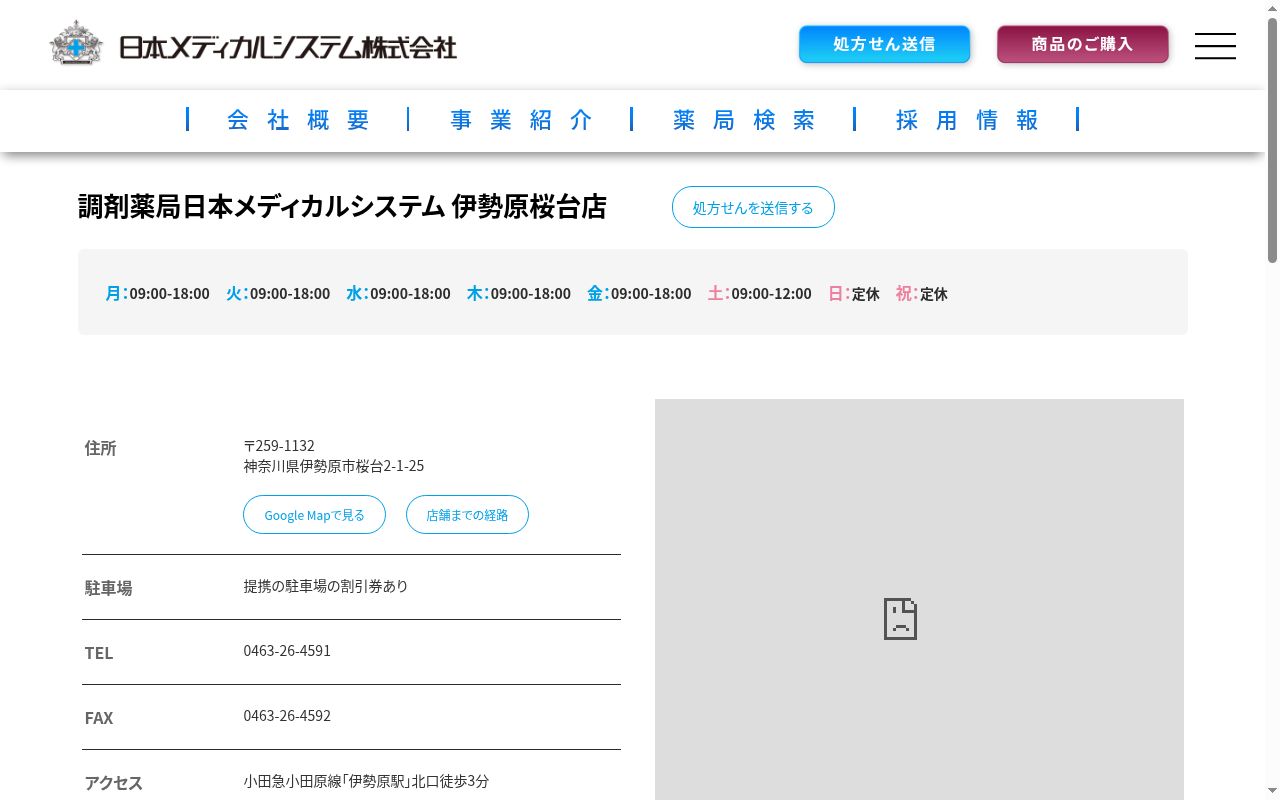
Task: Click Wednesday hours 水 09:00-18:00
Action: (398, 293)
